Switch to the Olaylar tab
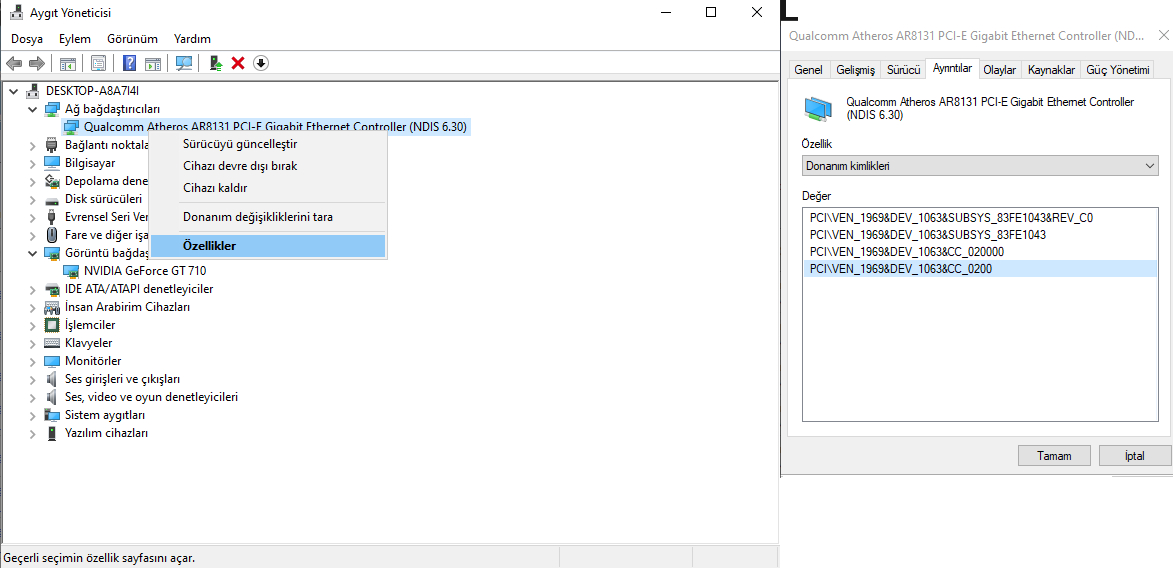This screenshot has height=568, width=1173. (999, 70)
